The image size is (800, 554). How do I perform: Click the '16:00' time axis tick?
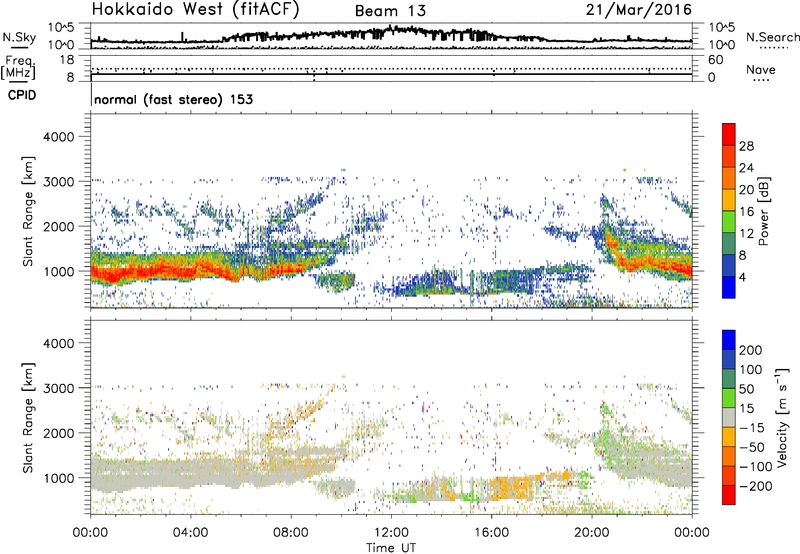[491, 533]
